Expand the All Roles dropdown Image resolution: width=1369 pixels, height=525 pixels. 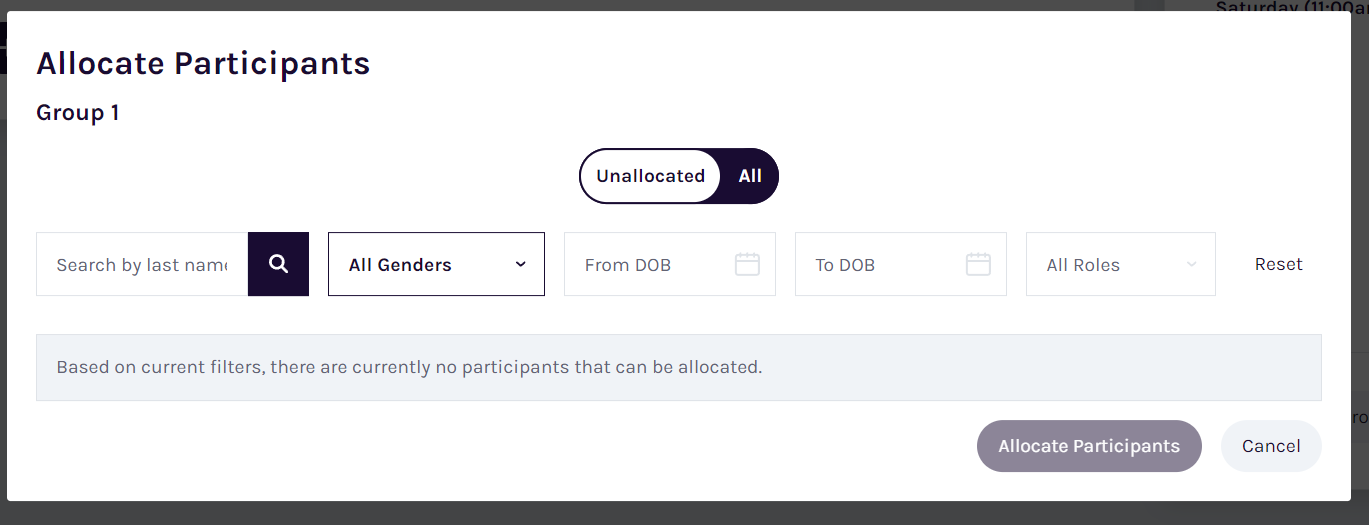(1121, 264)
